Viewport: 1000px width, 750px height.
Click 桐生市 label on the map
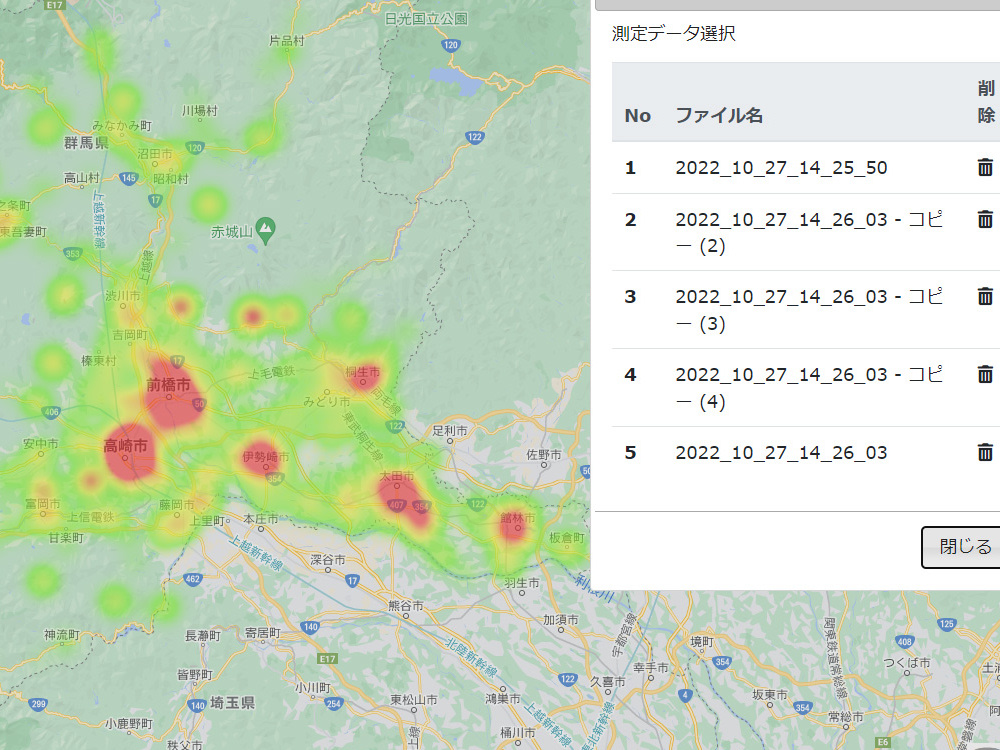tap(362, 372)
